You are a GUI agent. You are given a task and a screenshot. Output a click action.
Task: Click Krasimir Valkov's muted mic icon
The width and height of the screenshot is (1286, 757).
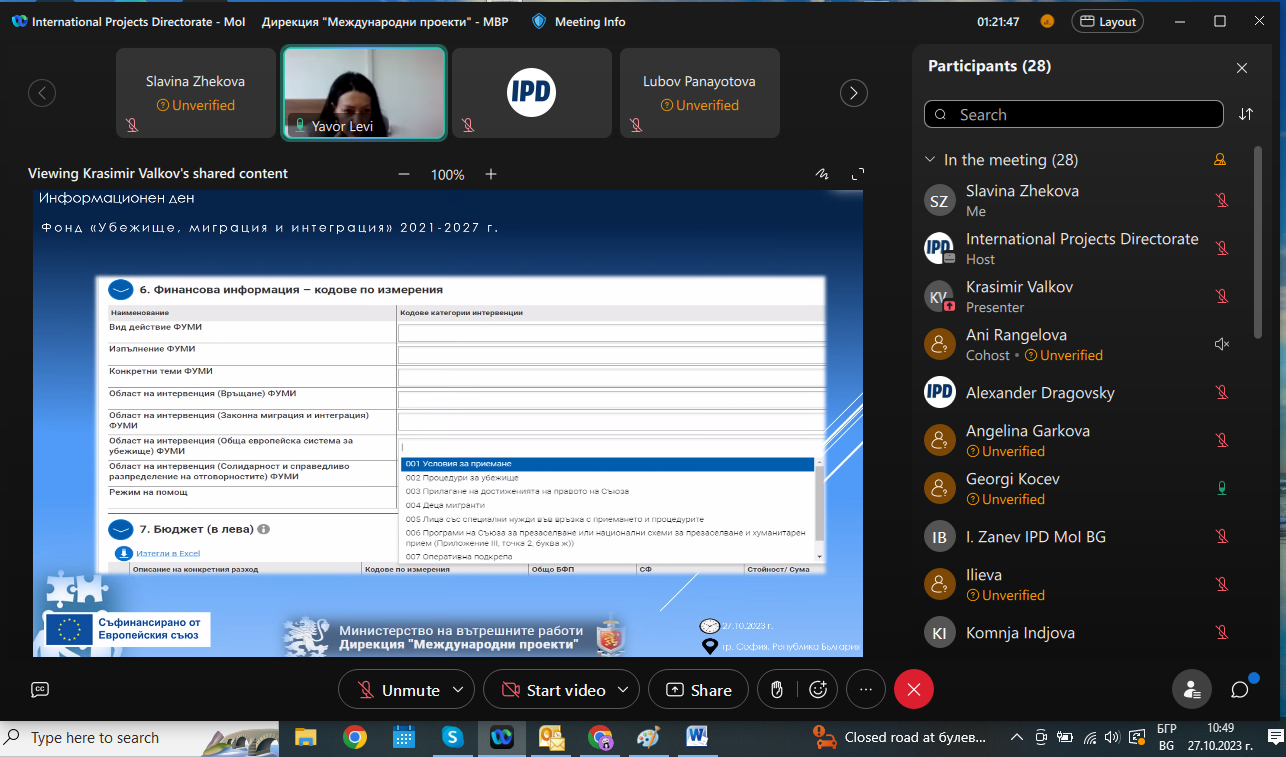1221,296
